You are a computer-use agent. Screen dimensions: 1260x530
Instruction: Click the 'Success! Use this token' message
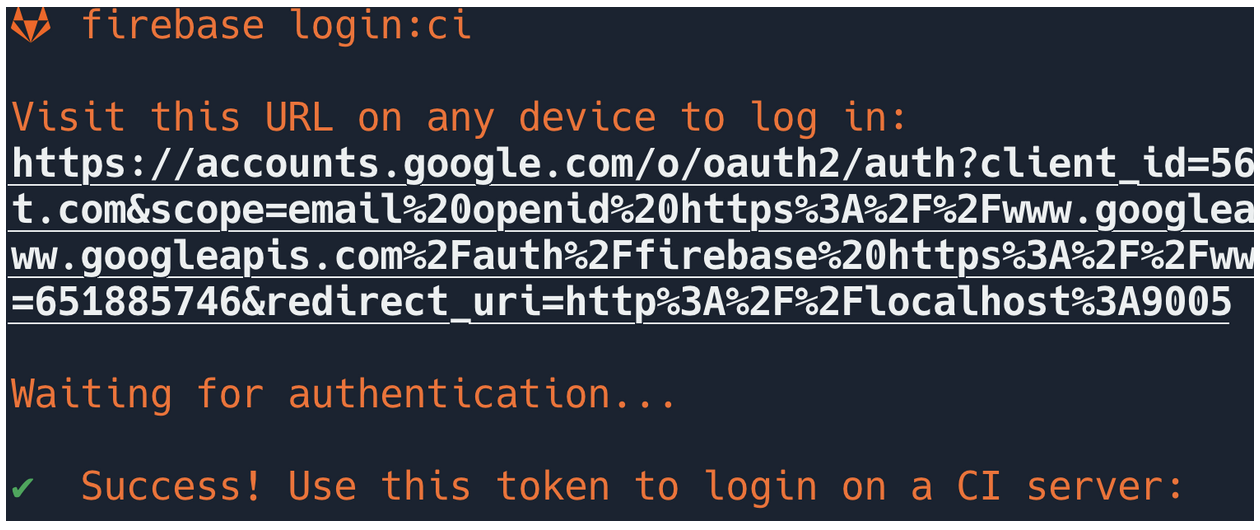coord(632,488)
